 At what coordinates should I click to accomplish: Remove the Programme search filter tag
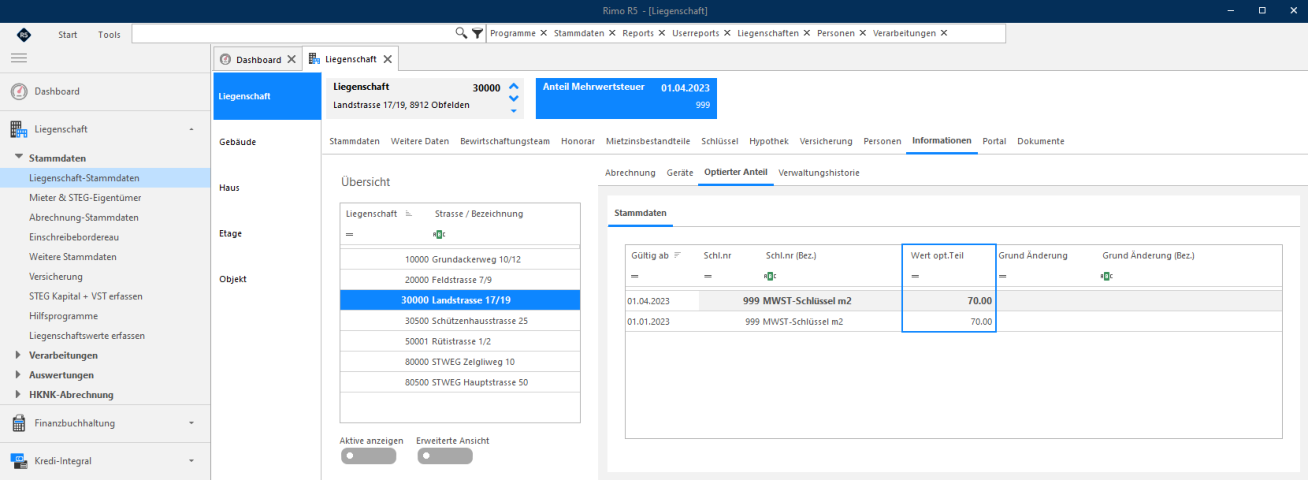click(x=543, y=33)
